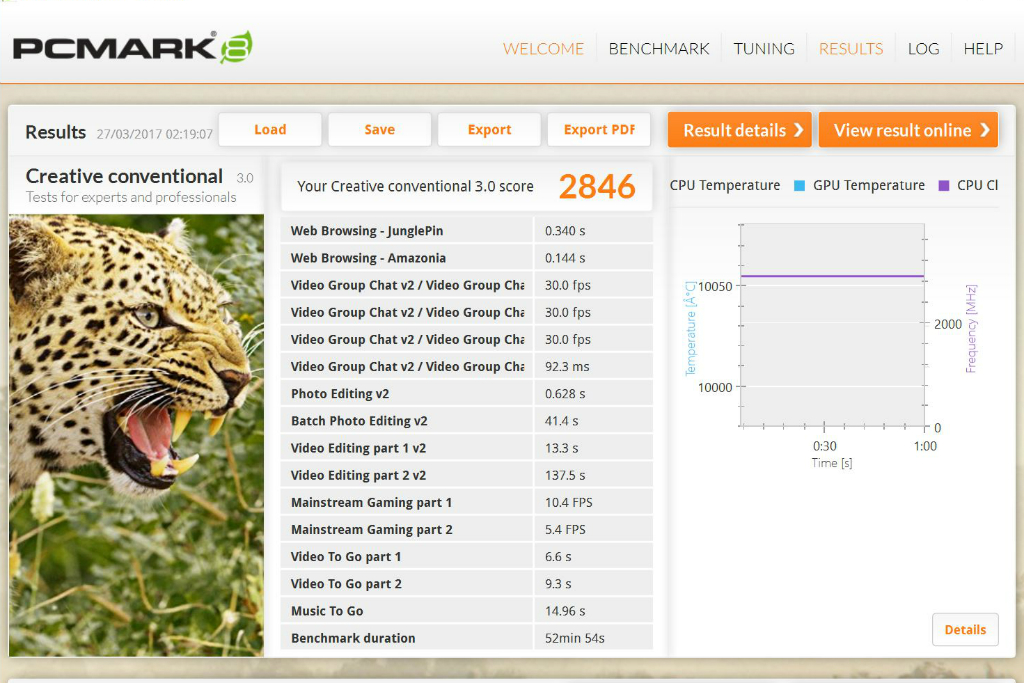Click the PCMark 8 logo
The width and height of the screenshot is (1024, 683).
132,47
